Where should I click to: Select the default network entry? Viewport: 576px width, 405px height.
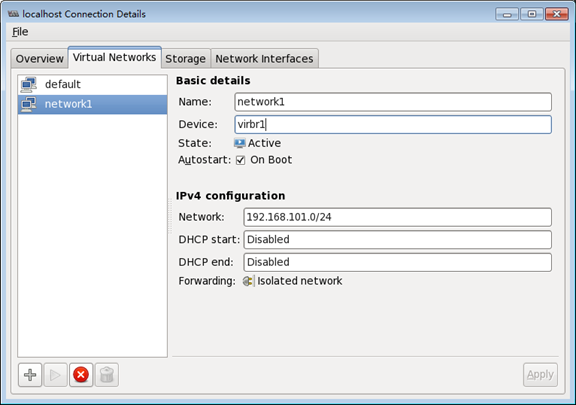coord(93,85)
